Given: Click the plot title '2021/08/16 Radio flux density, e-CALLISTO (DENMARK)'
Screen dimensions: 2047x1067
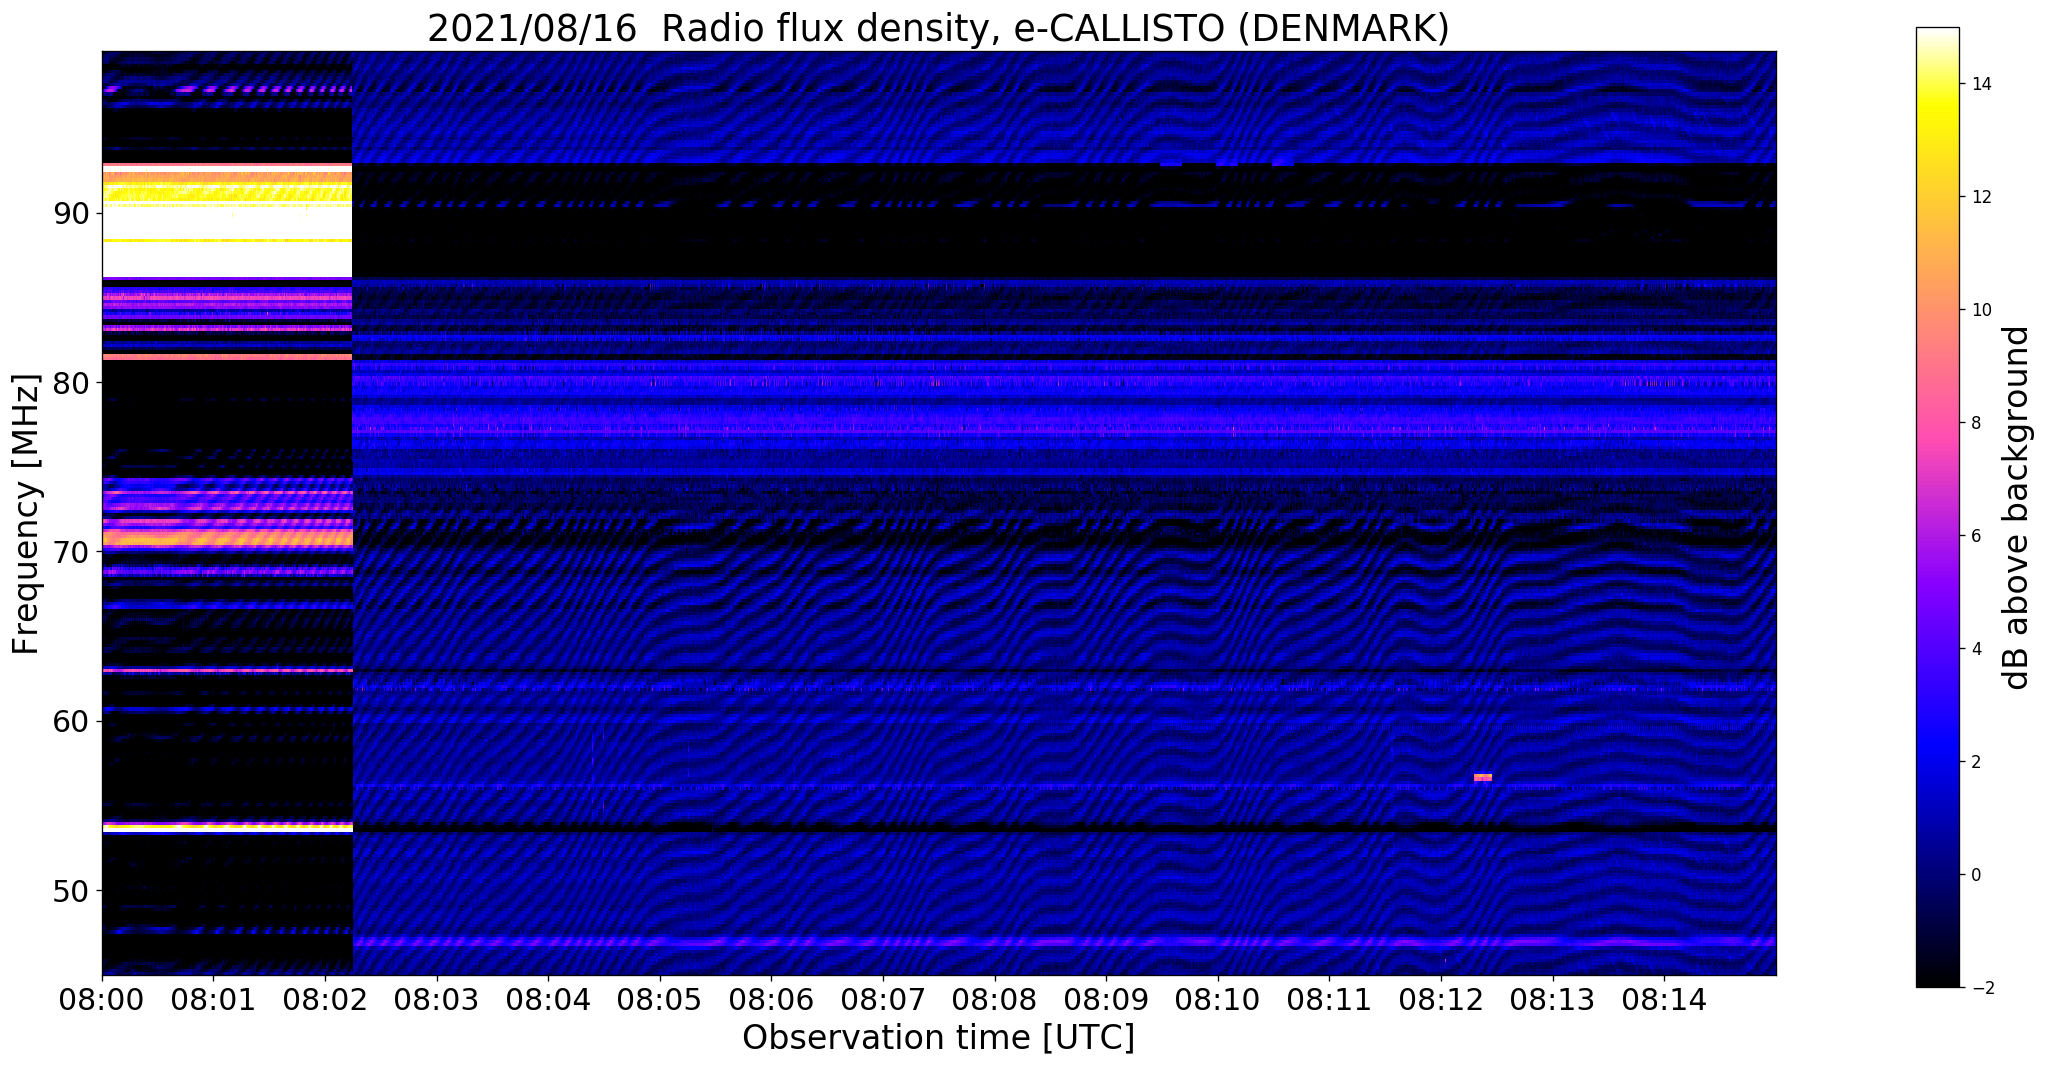Looking at the screenshot, I should 938,28.
